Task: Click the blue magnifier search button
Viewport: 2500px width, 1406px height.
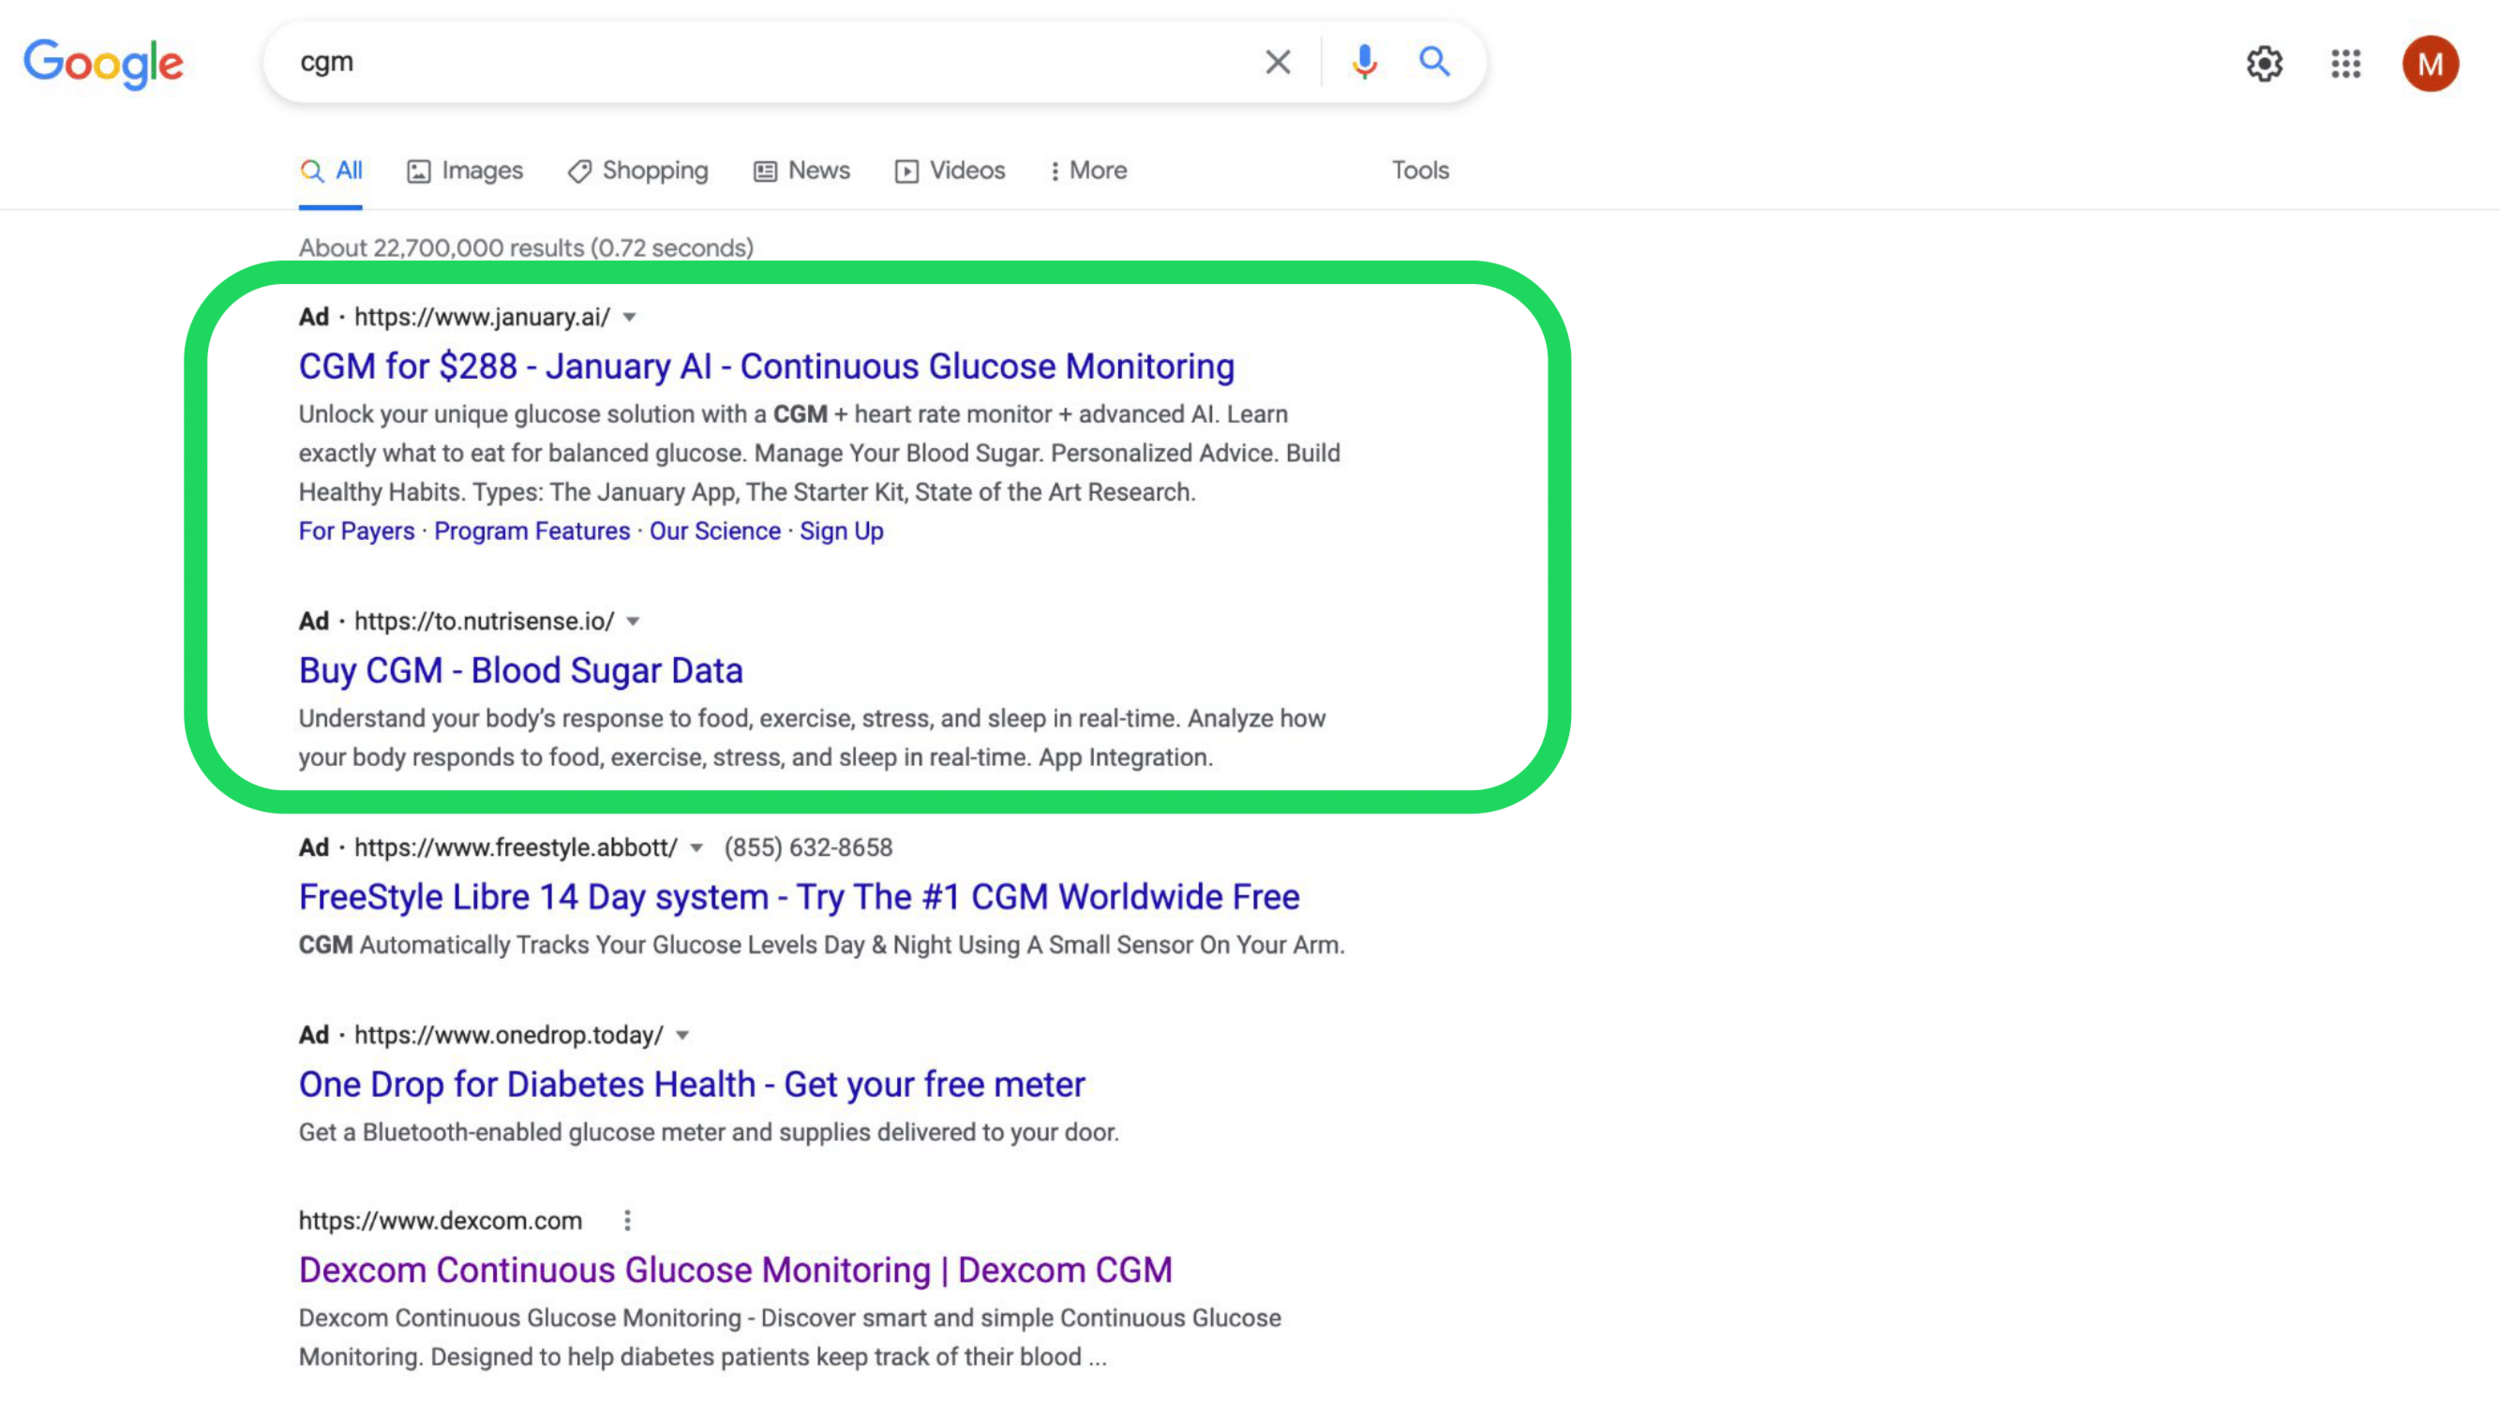Action: [x=1434, y=62]
